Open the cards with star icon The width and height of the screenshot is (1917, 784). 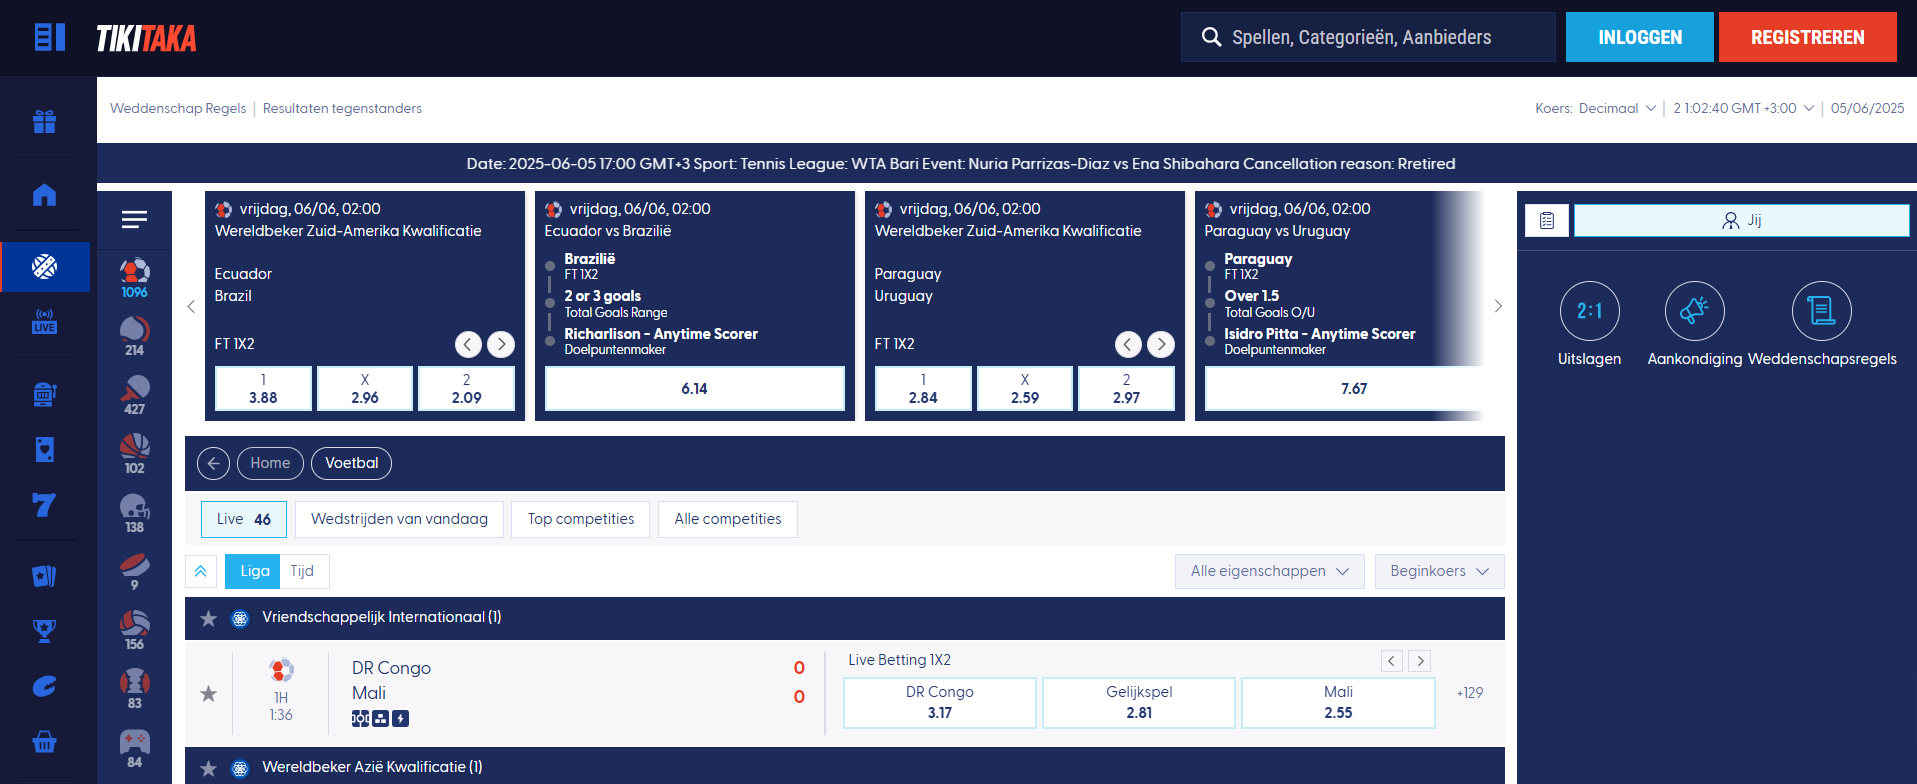[x=44, y=576]
